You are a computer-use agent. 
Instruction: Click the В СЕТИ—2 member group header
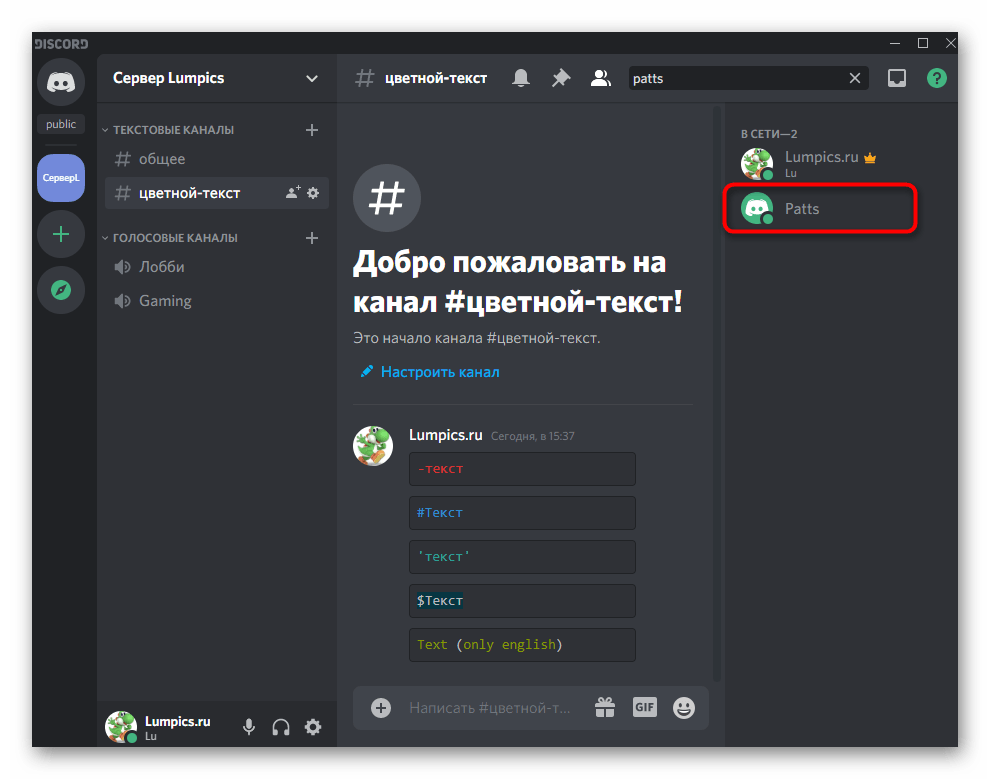point(769,134)
